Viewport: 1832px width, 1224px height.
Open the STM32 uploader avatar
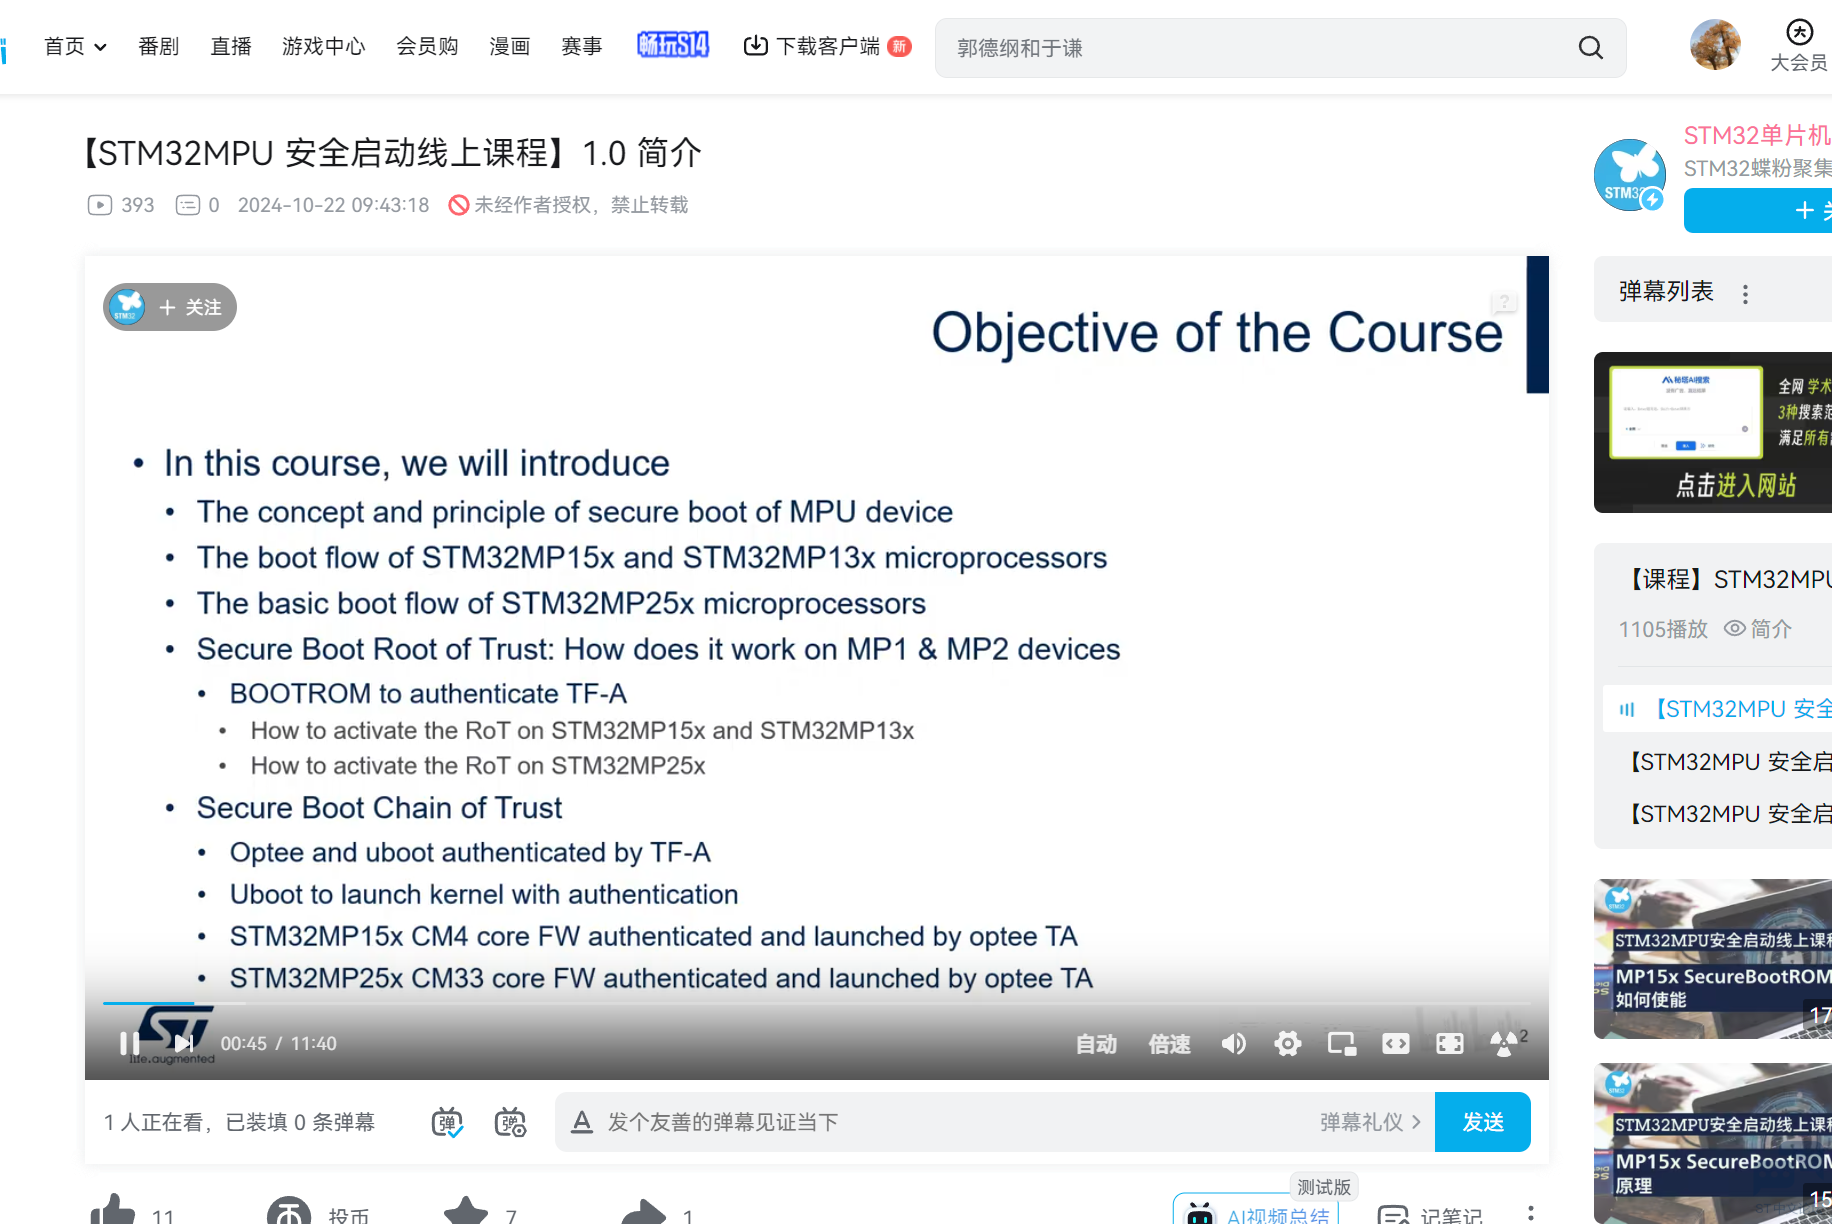pos(1629,175)
